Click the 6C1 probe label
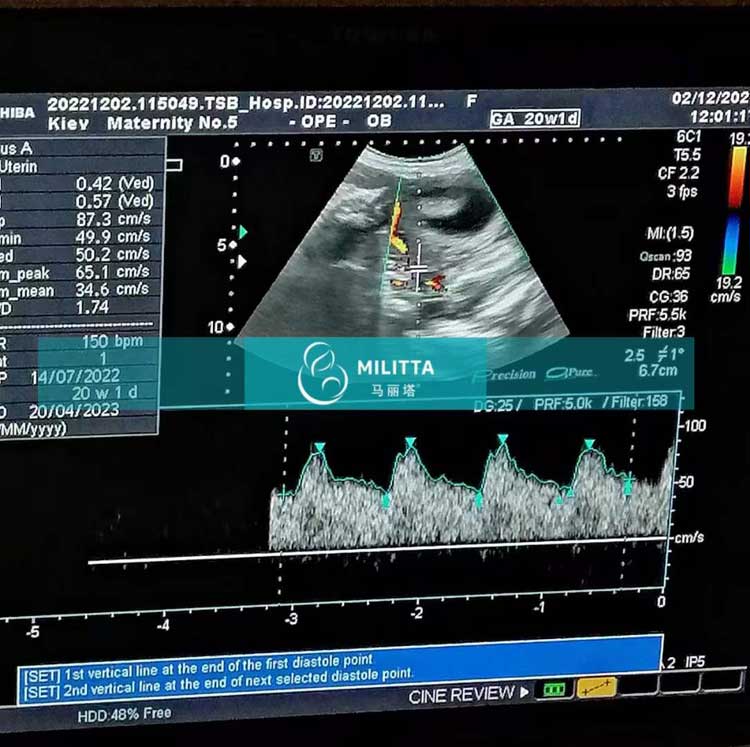This screenshot has width=750, height=747. point(689,137)
